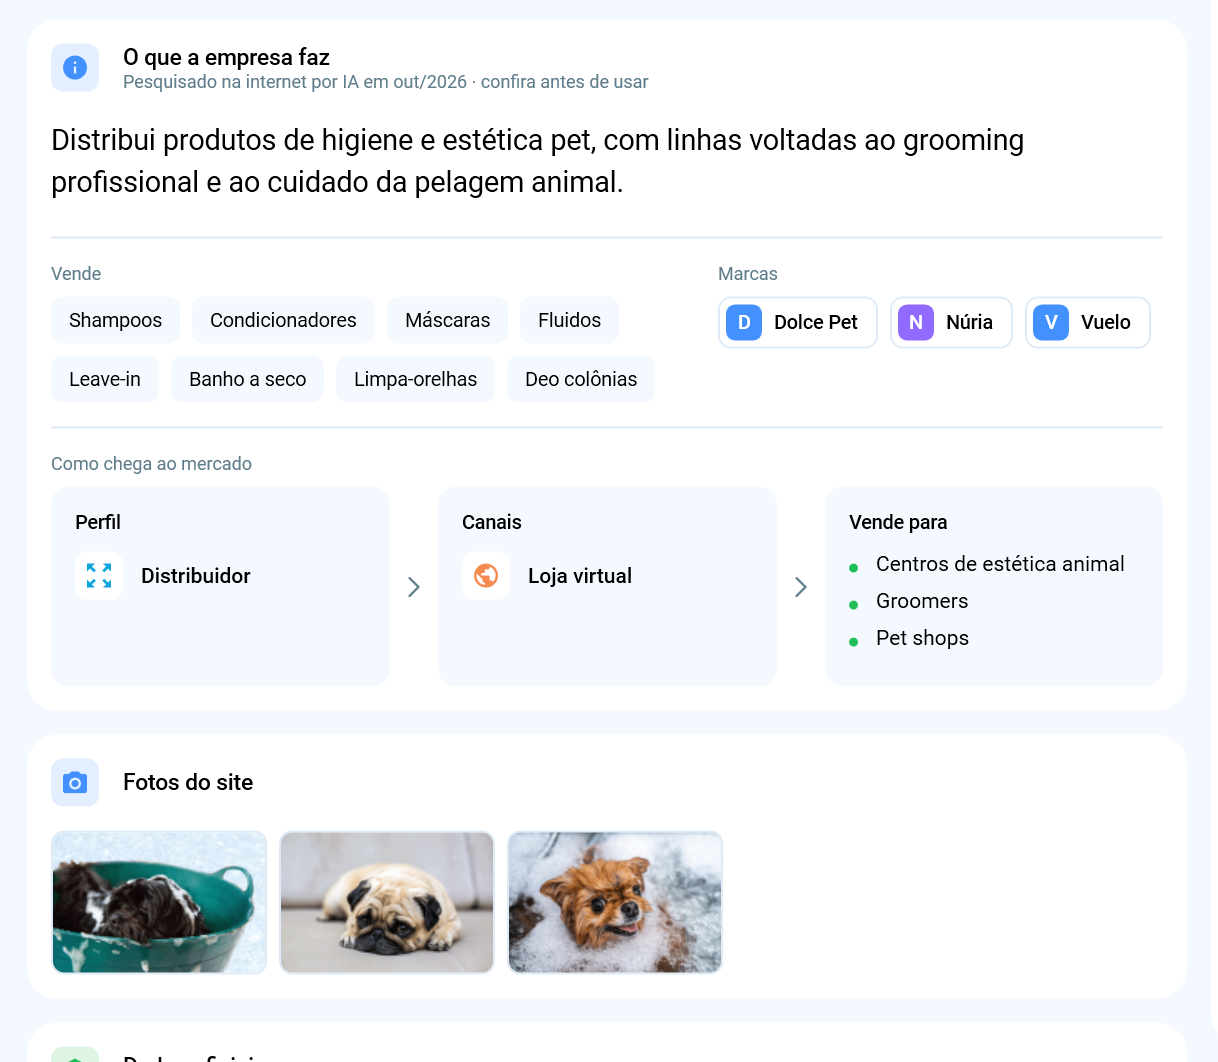1218x1062 pixels.
Task: Select the Banho a seco chip
Action: coord(247,379)
